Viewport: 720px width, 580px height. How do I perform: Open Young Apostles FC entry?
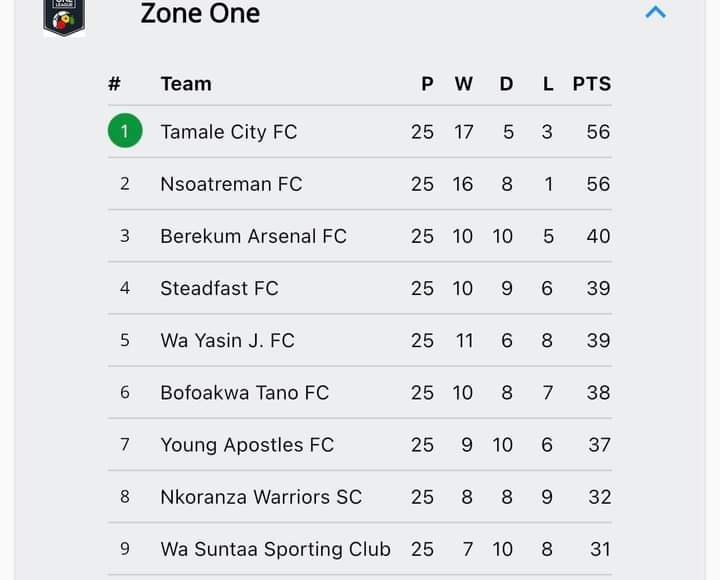(360, 445)
